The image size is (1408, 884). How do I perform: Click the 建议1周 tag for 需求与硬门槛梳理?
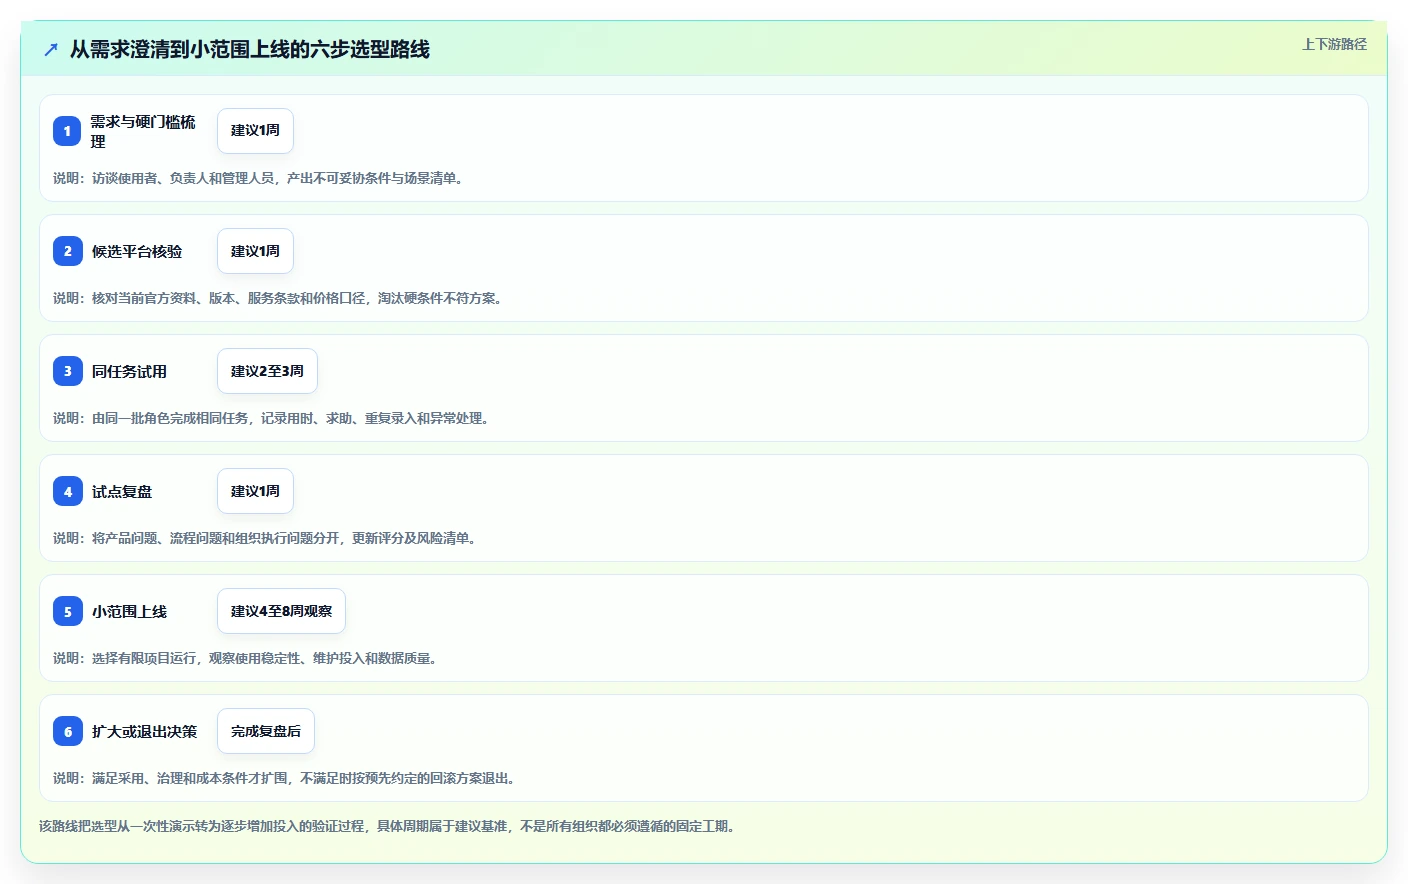(255, 131)
